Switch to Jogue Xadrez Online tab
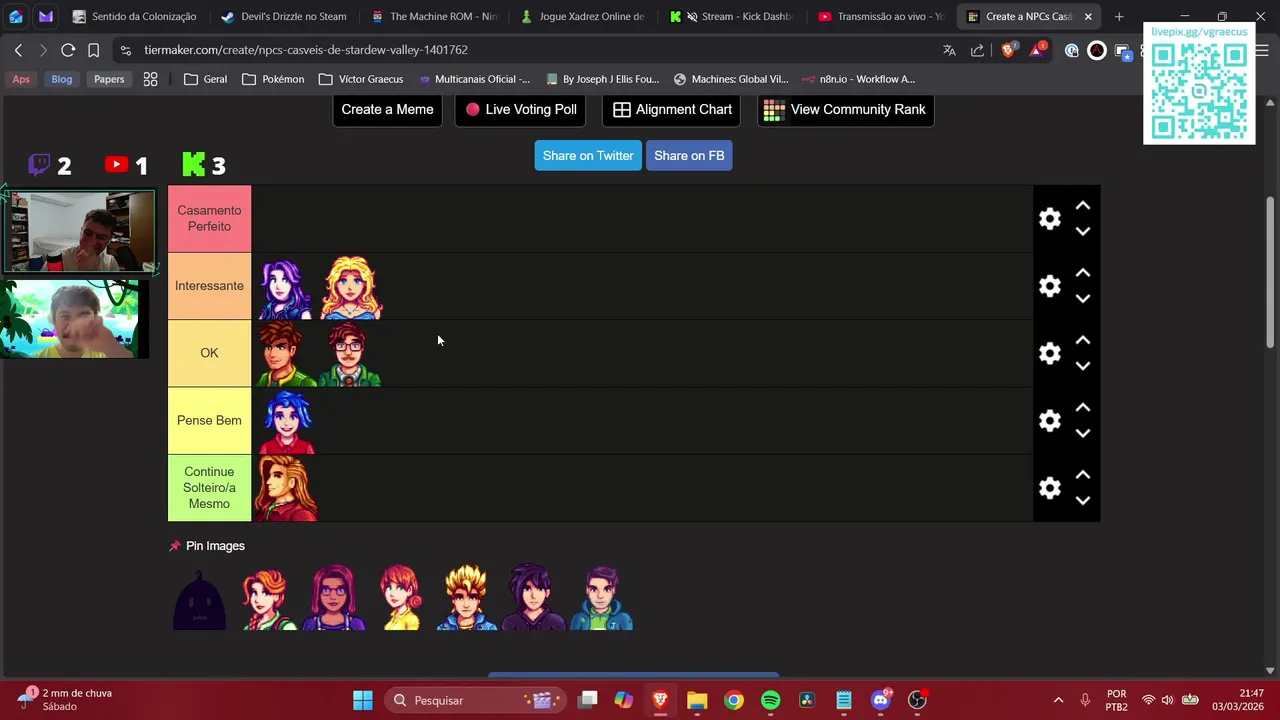Viewport: 1280px width, 720px height. coord(583,17)
